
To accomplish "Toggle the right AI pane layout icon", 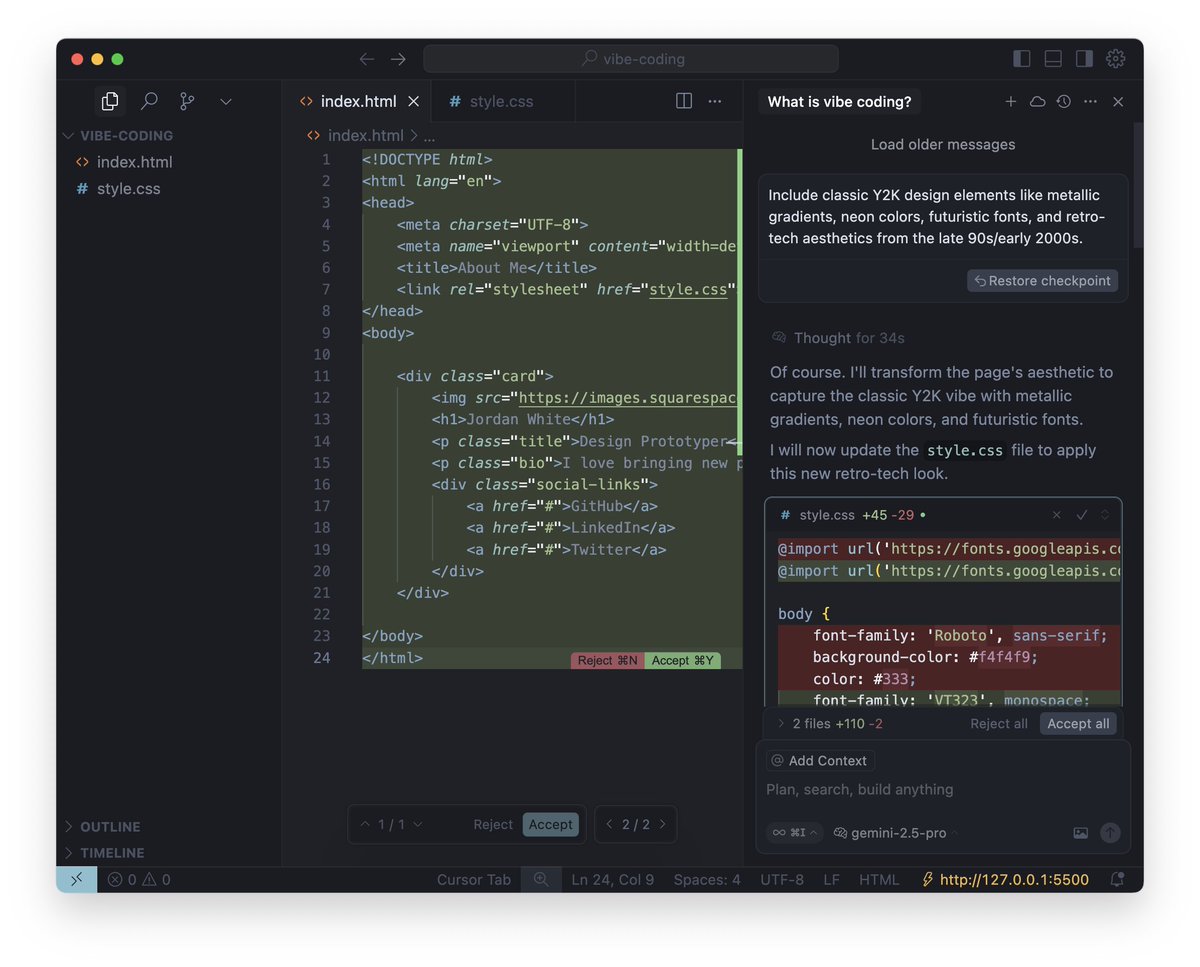I will pos(1084,59).
